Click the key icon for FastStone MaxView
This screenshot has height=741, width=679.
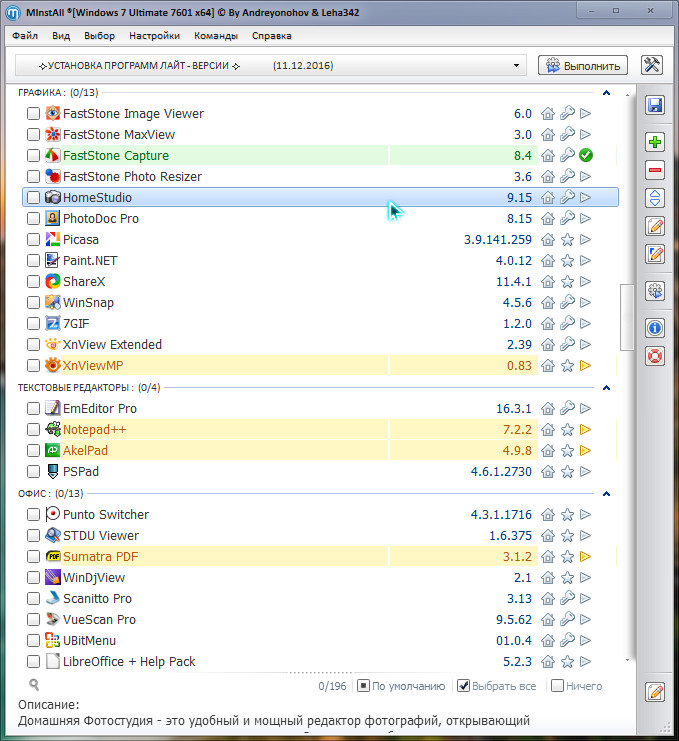click(567, 134)
